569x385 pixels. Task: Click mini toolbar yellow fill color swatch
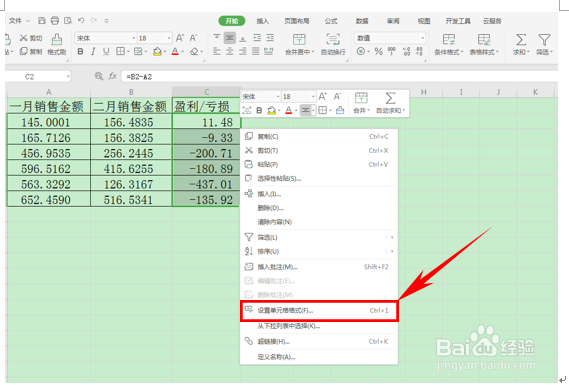271,110
